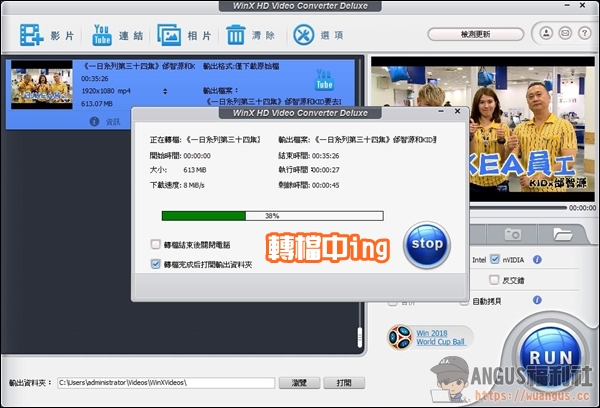600x408 pixels.
Task: Click the remaining time 00:00:45 text
Action: pos(326,185)
